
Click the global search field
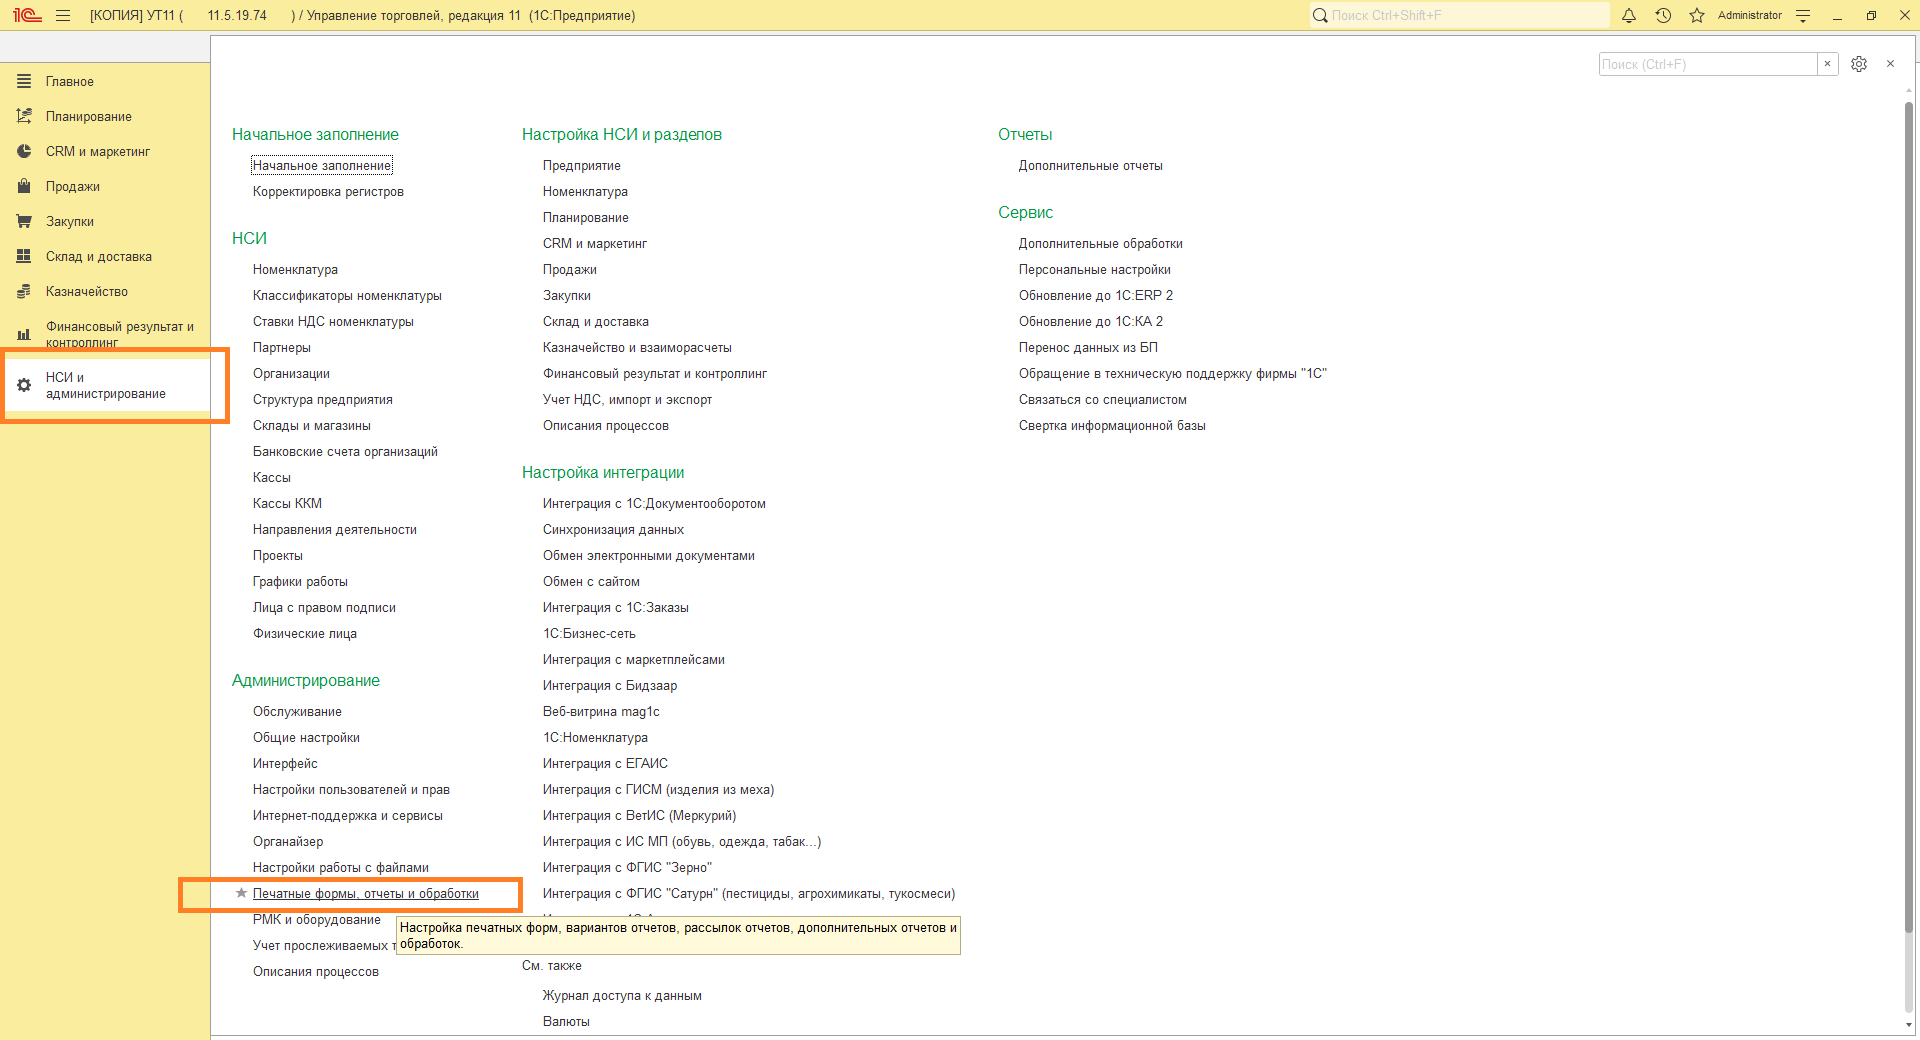1460,15
